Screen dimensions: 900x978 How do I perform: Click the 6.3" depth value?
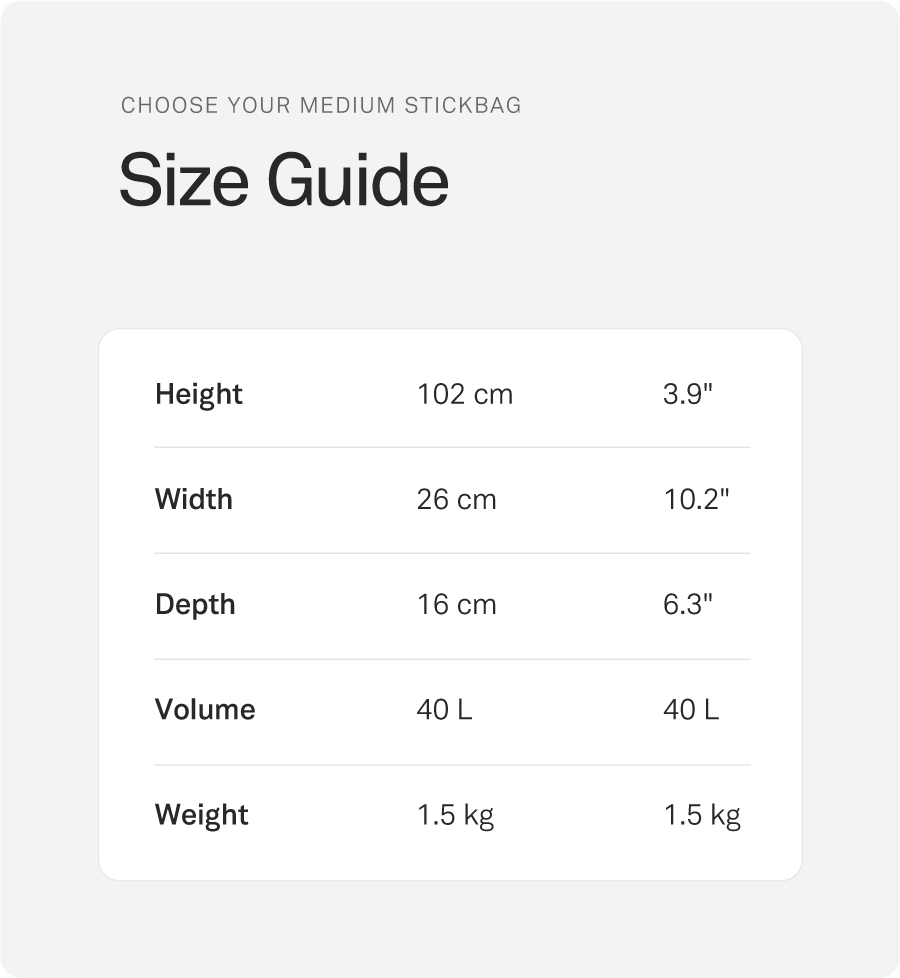pyautogui.click(x=688, y=605)
